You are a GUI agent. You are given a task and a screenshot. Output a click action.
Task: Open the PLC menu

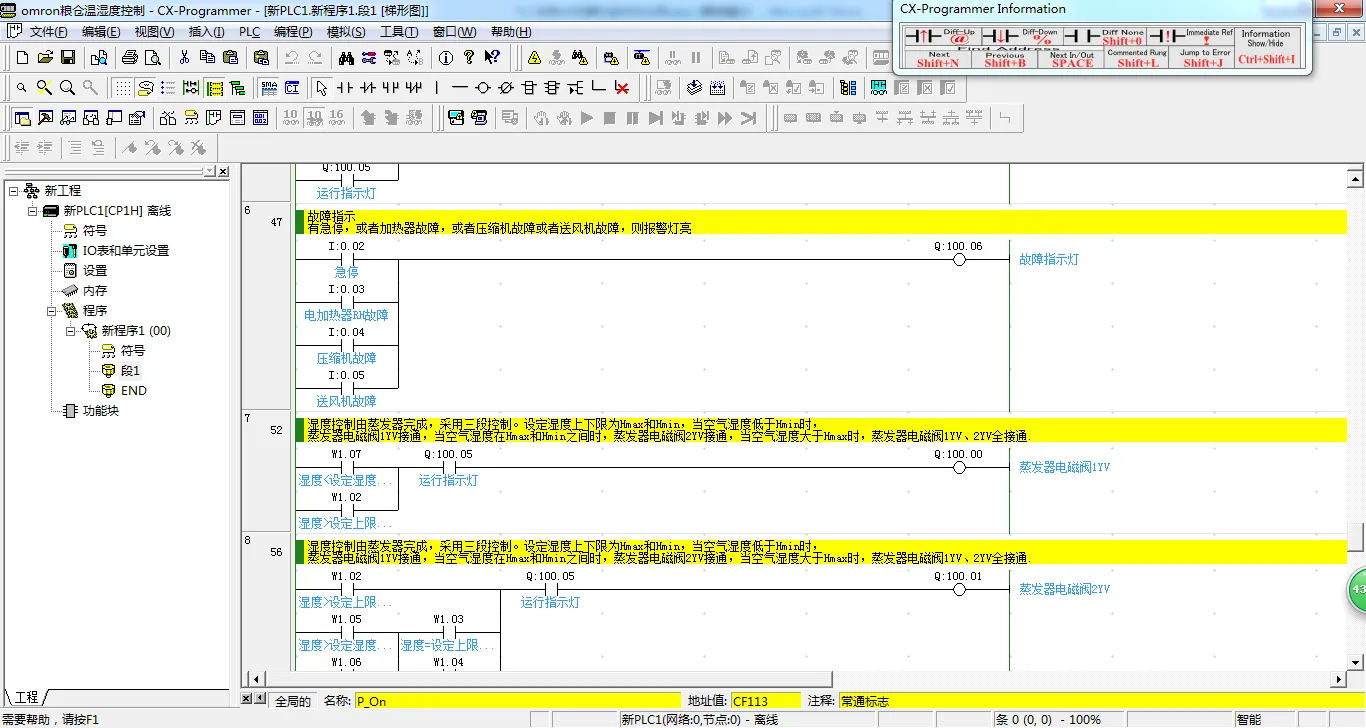click(249, 32)
